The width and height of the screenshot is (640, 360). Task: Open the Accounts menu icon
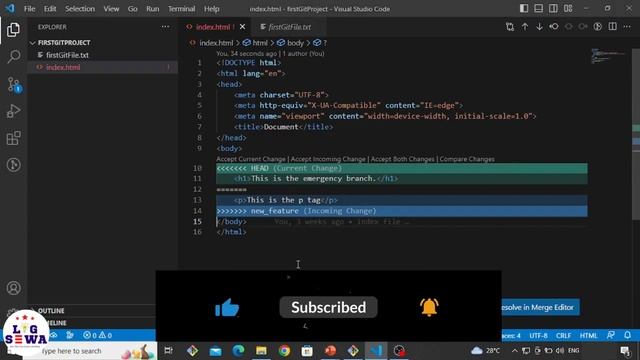pos(13,288)
